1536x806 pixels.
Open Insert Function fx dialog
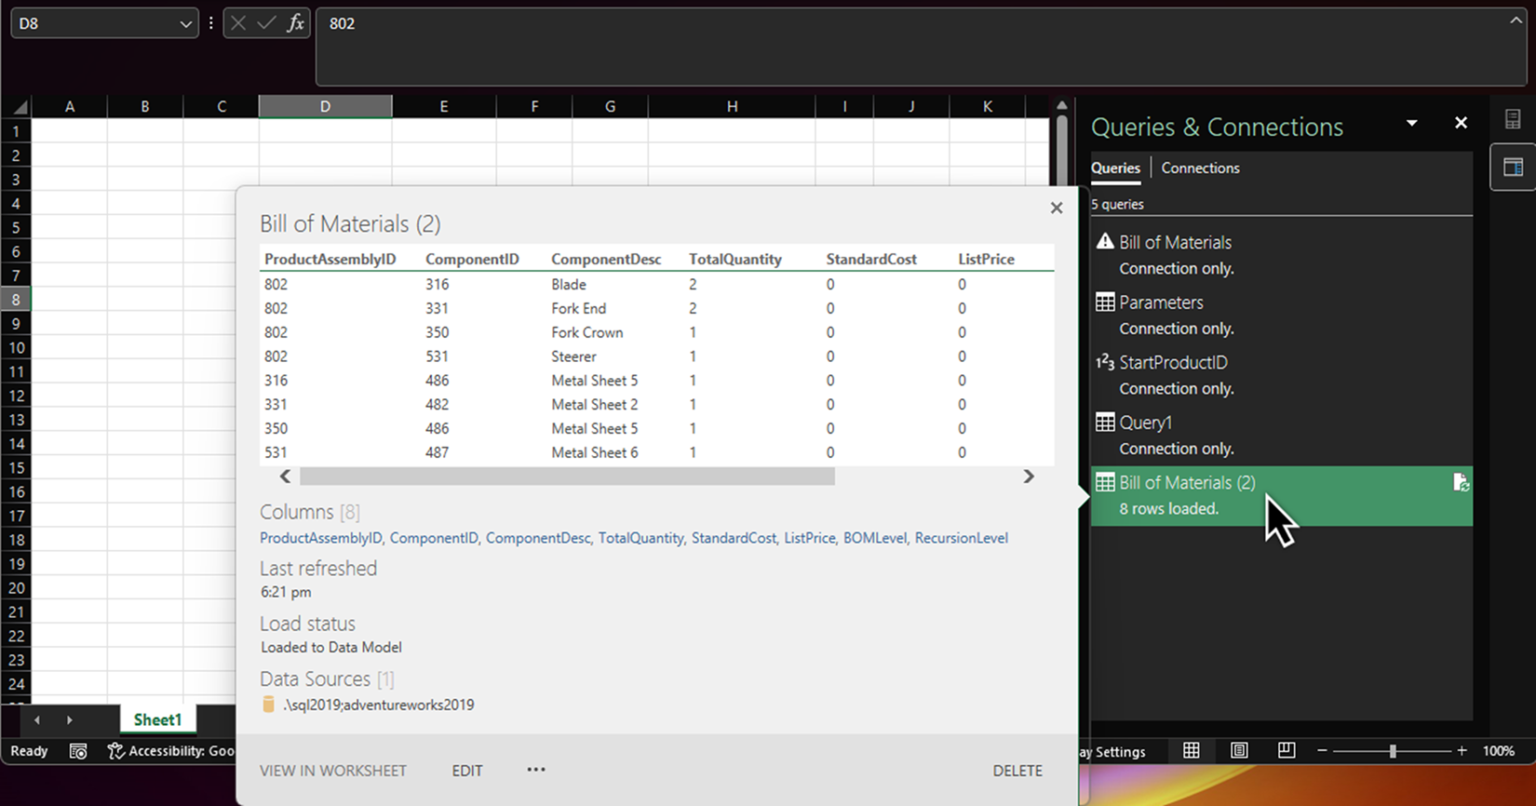pyautogui.click(x=295, y=23)
